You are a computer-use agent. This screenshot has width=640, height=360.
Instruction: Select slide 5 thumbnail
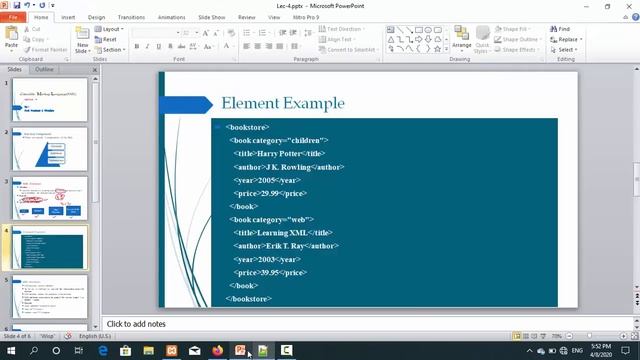pos(50,296)
